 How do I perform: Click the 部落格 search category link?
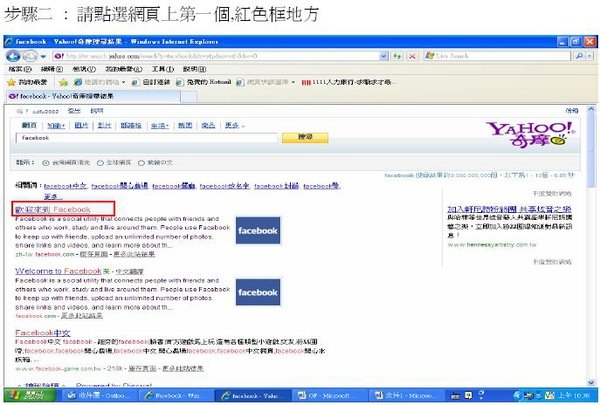click(131, 126)
